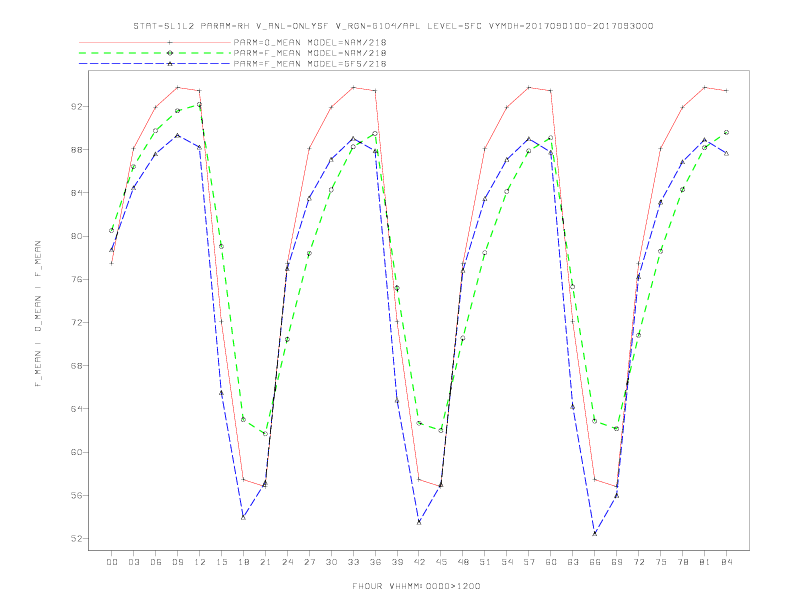Image resolution: width=792 pixels, height=612 pixels.
Task: Click red observed plus marker at hour 00
Action: click(x=112, y=263)
